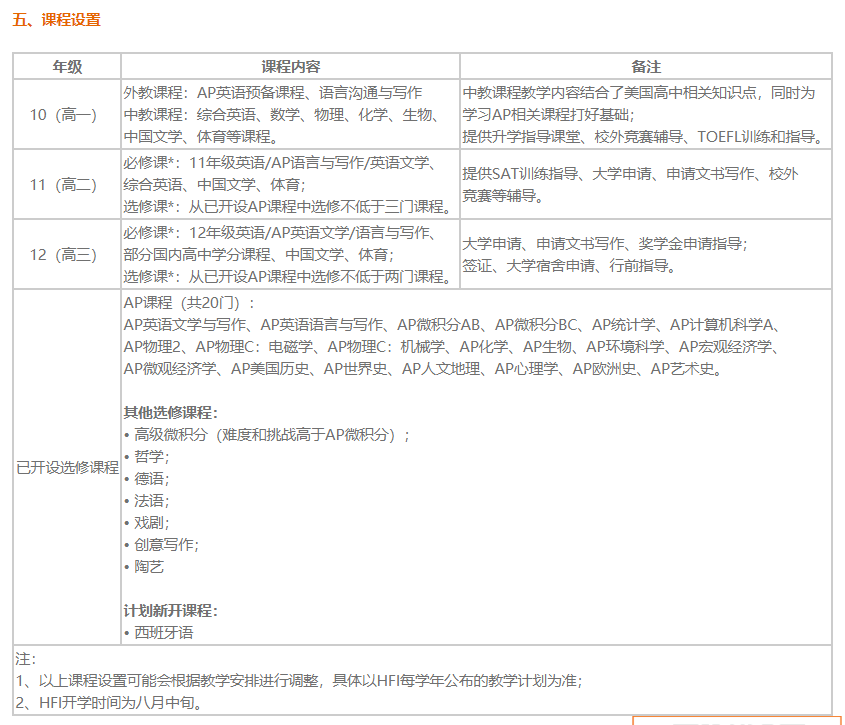Click the 11（高二）grade cell
This screenshot has width=845, height=725.
pyautogui.click(x=63, y=183)
